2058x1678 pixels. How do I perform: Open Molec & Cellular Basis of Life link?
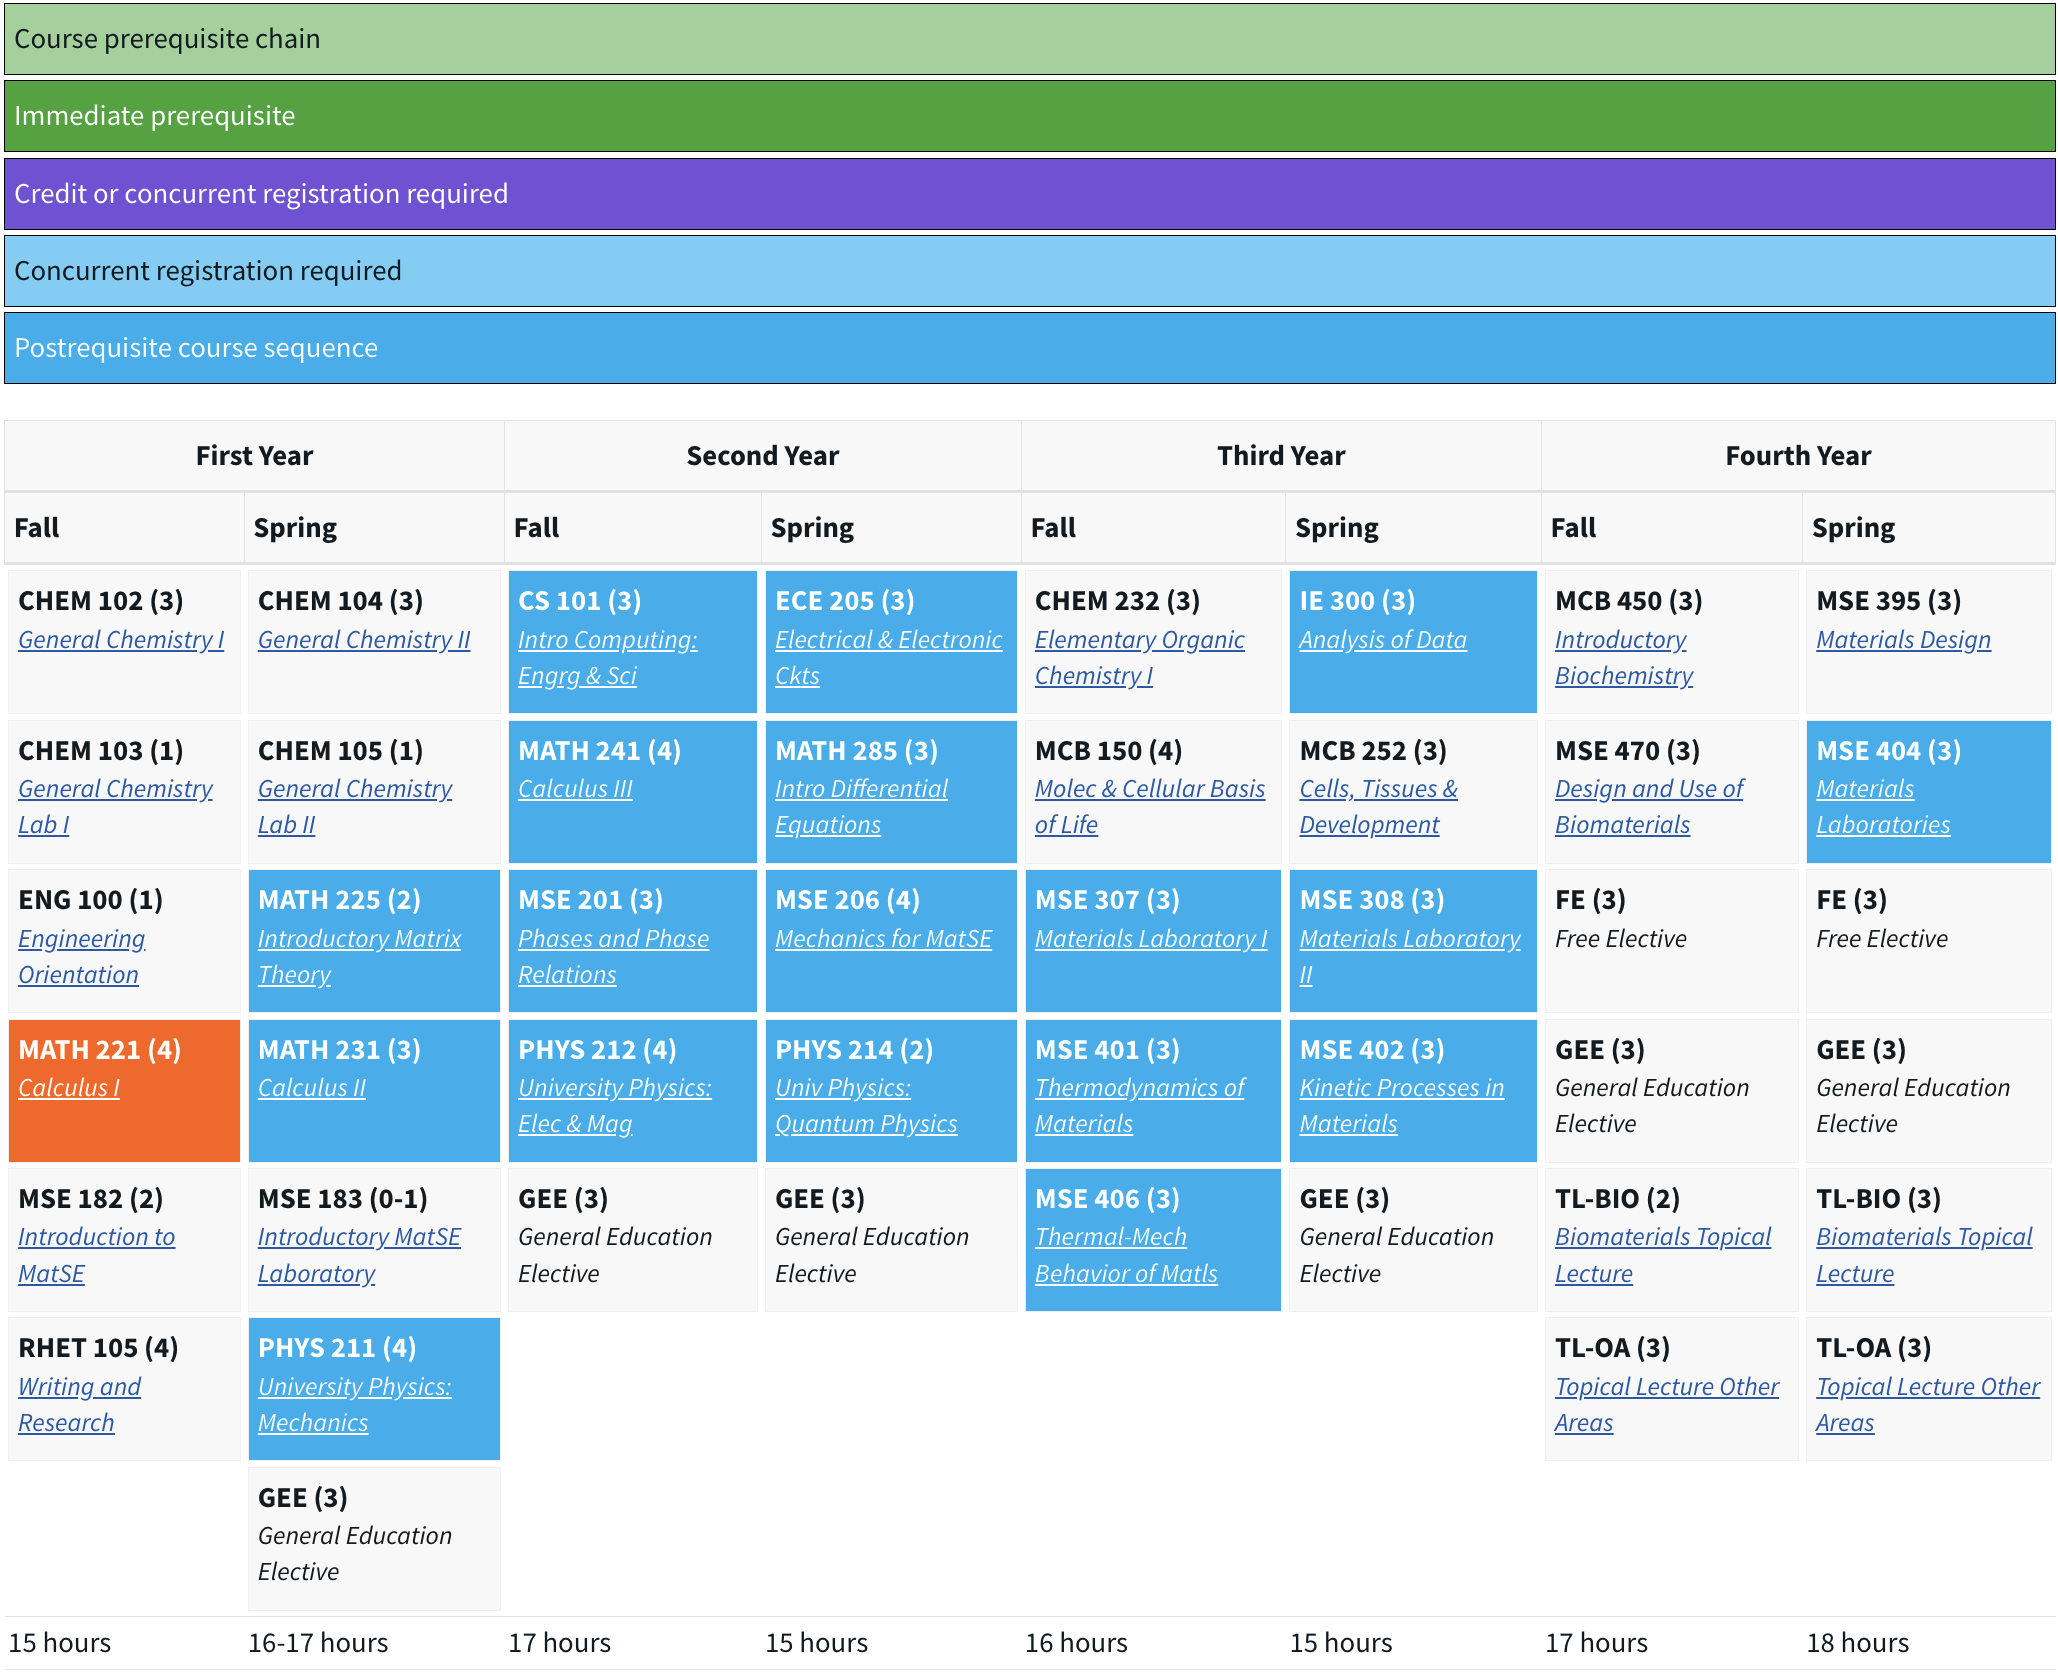tap(1150, 807)
